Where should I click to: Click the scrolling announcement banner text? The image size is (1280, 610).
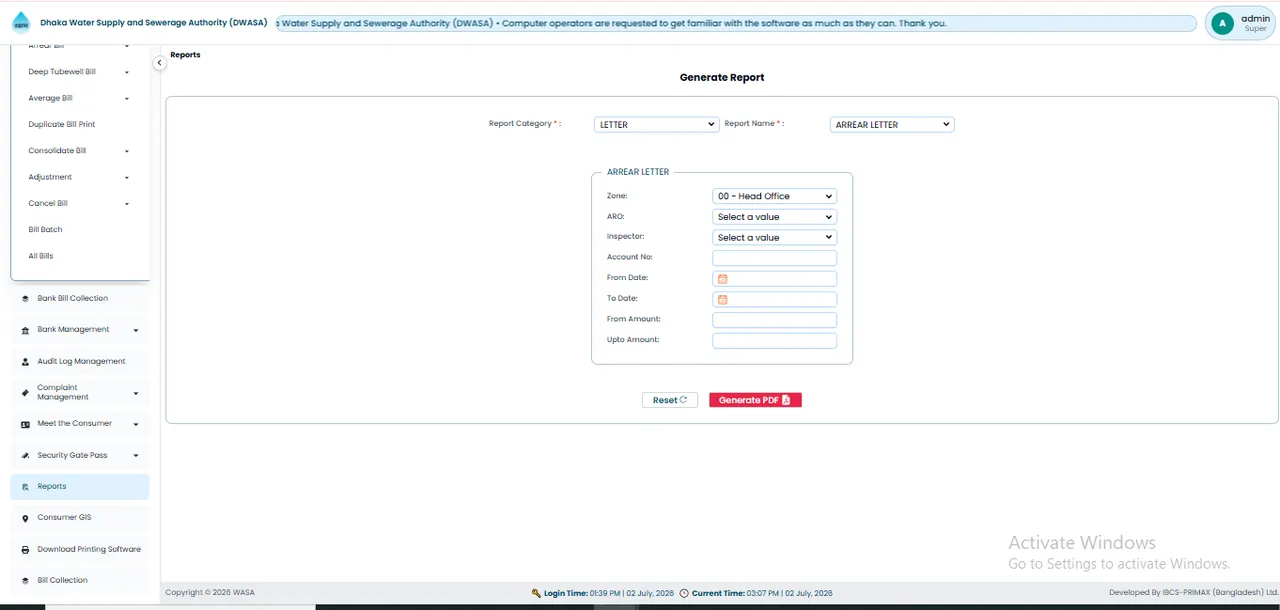click(x=613, y=23)
